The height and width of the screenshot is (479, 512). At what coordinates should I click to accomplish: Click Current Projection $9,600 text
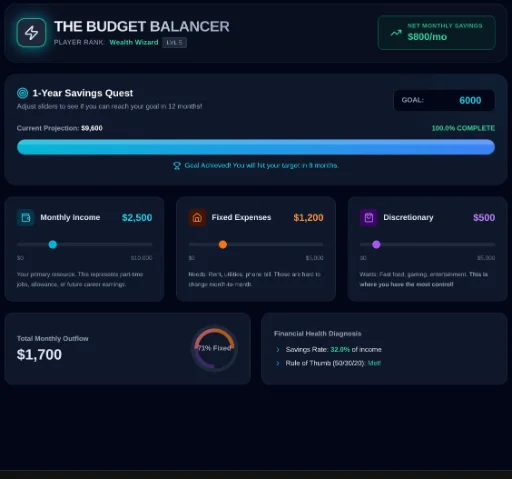pos(60,128)
